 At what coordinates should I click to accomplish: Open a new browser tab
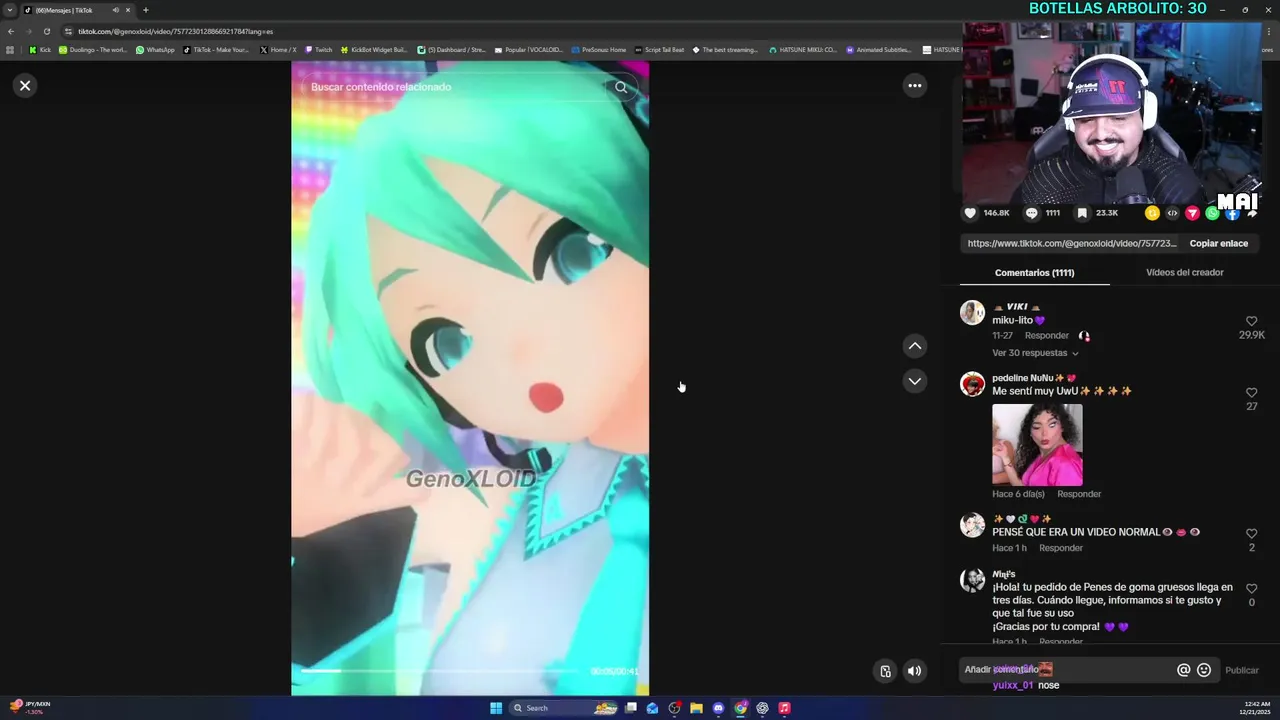[145, 10]
